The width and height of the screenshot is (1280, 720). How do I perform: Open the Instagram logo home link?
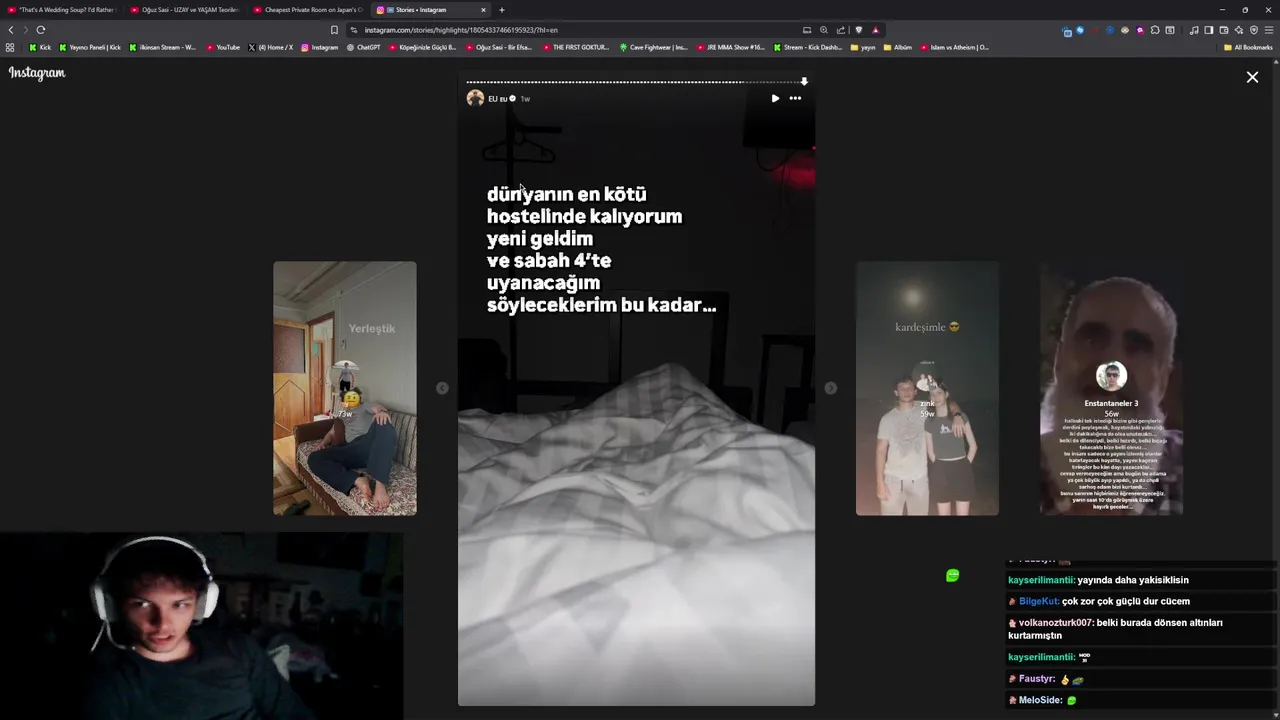click(37, 73)
